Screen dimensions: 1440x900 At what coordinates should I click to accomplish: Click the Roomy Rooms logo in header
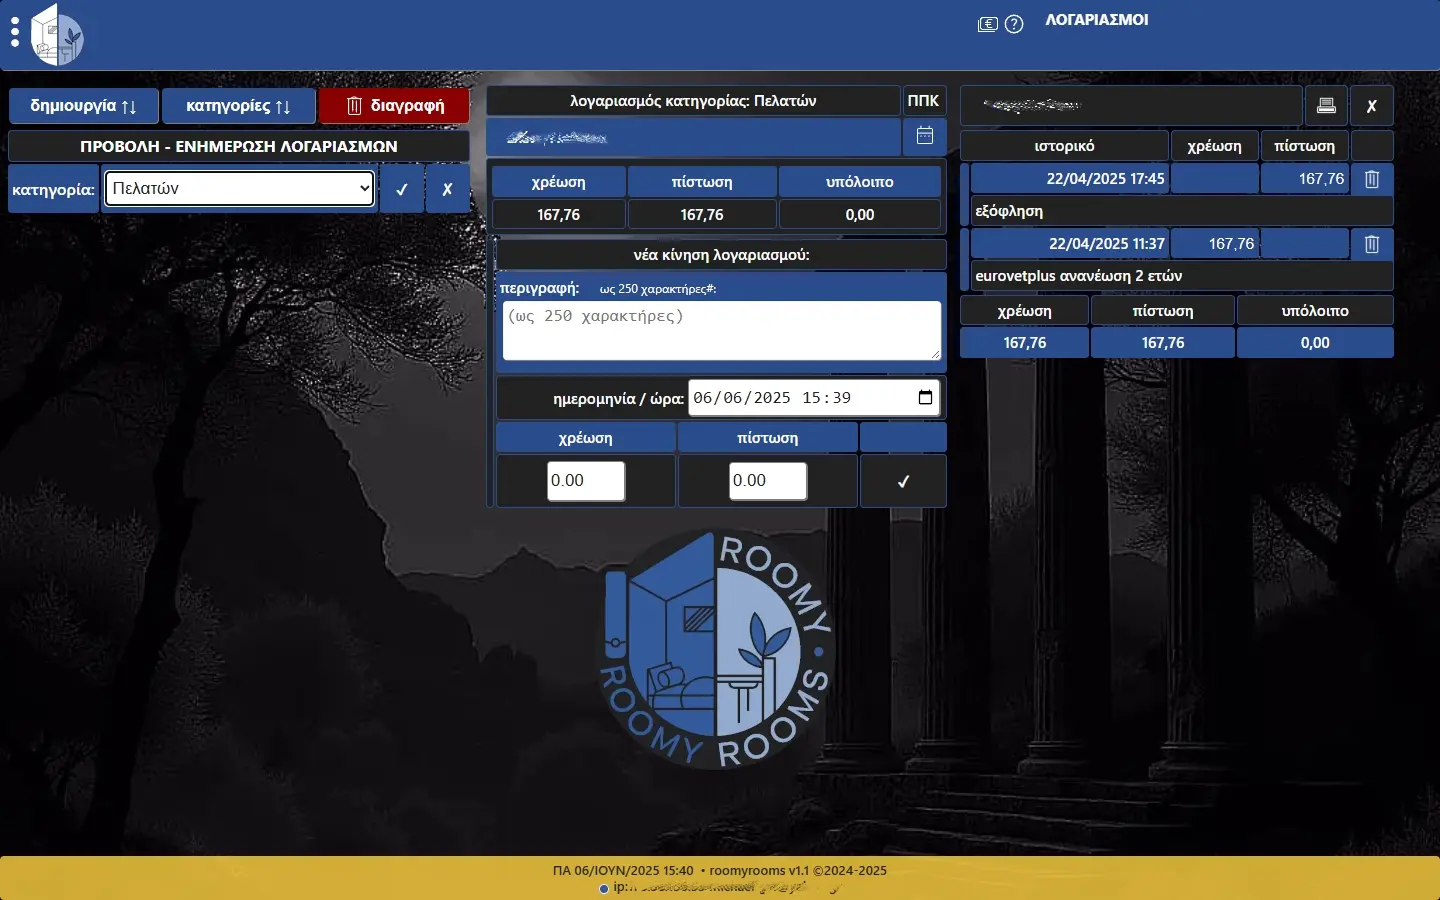pyautogui.click(x=58, y=35)
